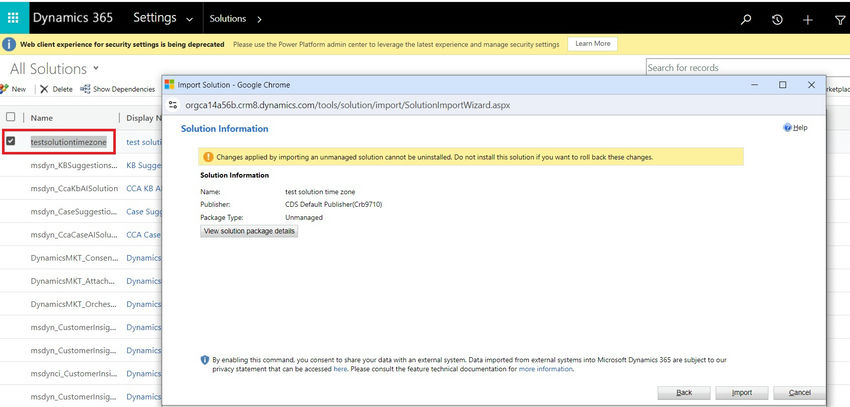Open the All Solutions view selector

coord(55,69)
